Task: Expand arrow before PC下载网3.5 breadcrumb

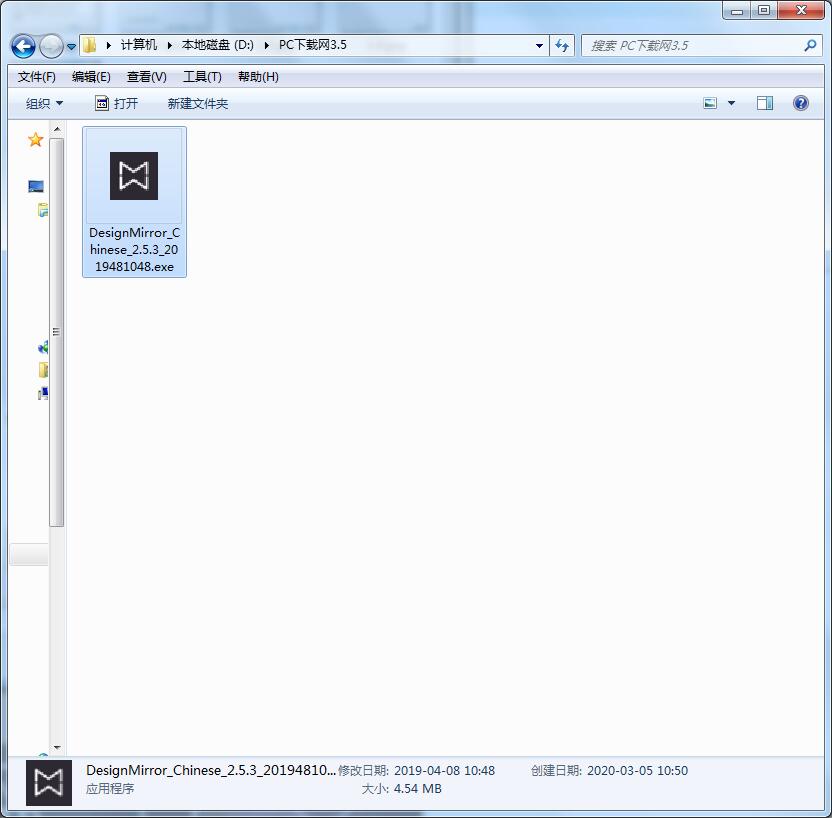Action: 267,46
